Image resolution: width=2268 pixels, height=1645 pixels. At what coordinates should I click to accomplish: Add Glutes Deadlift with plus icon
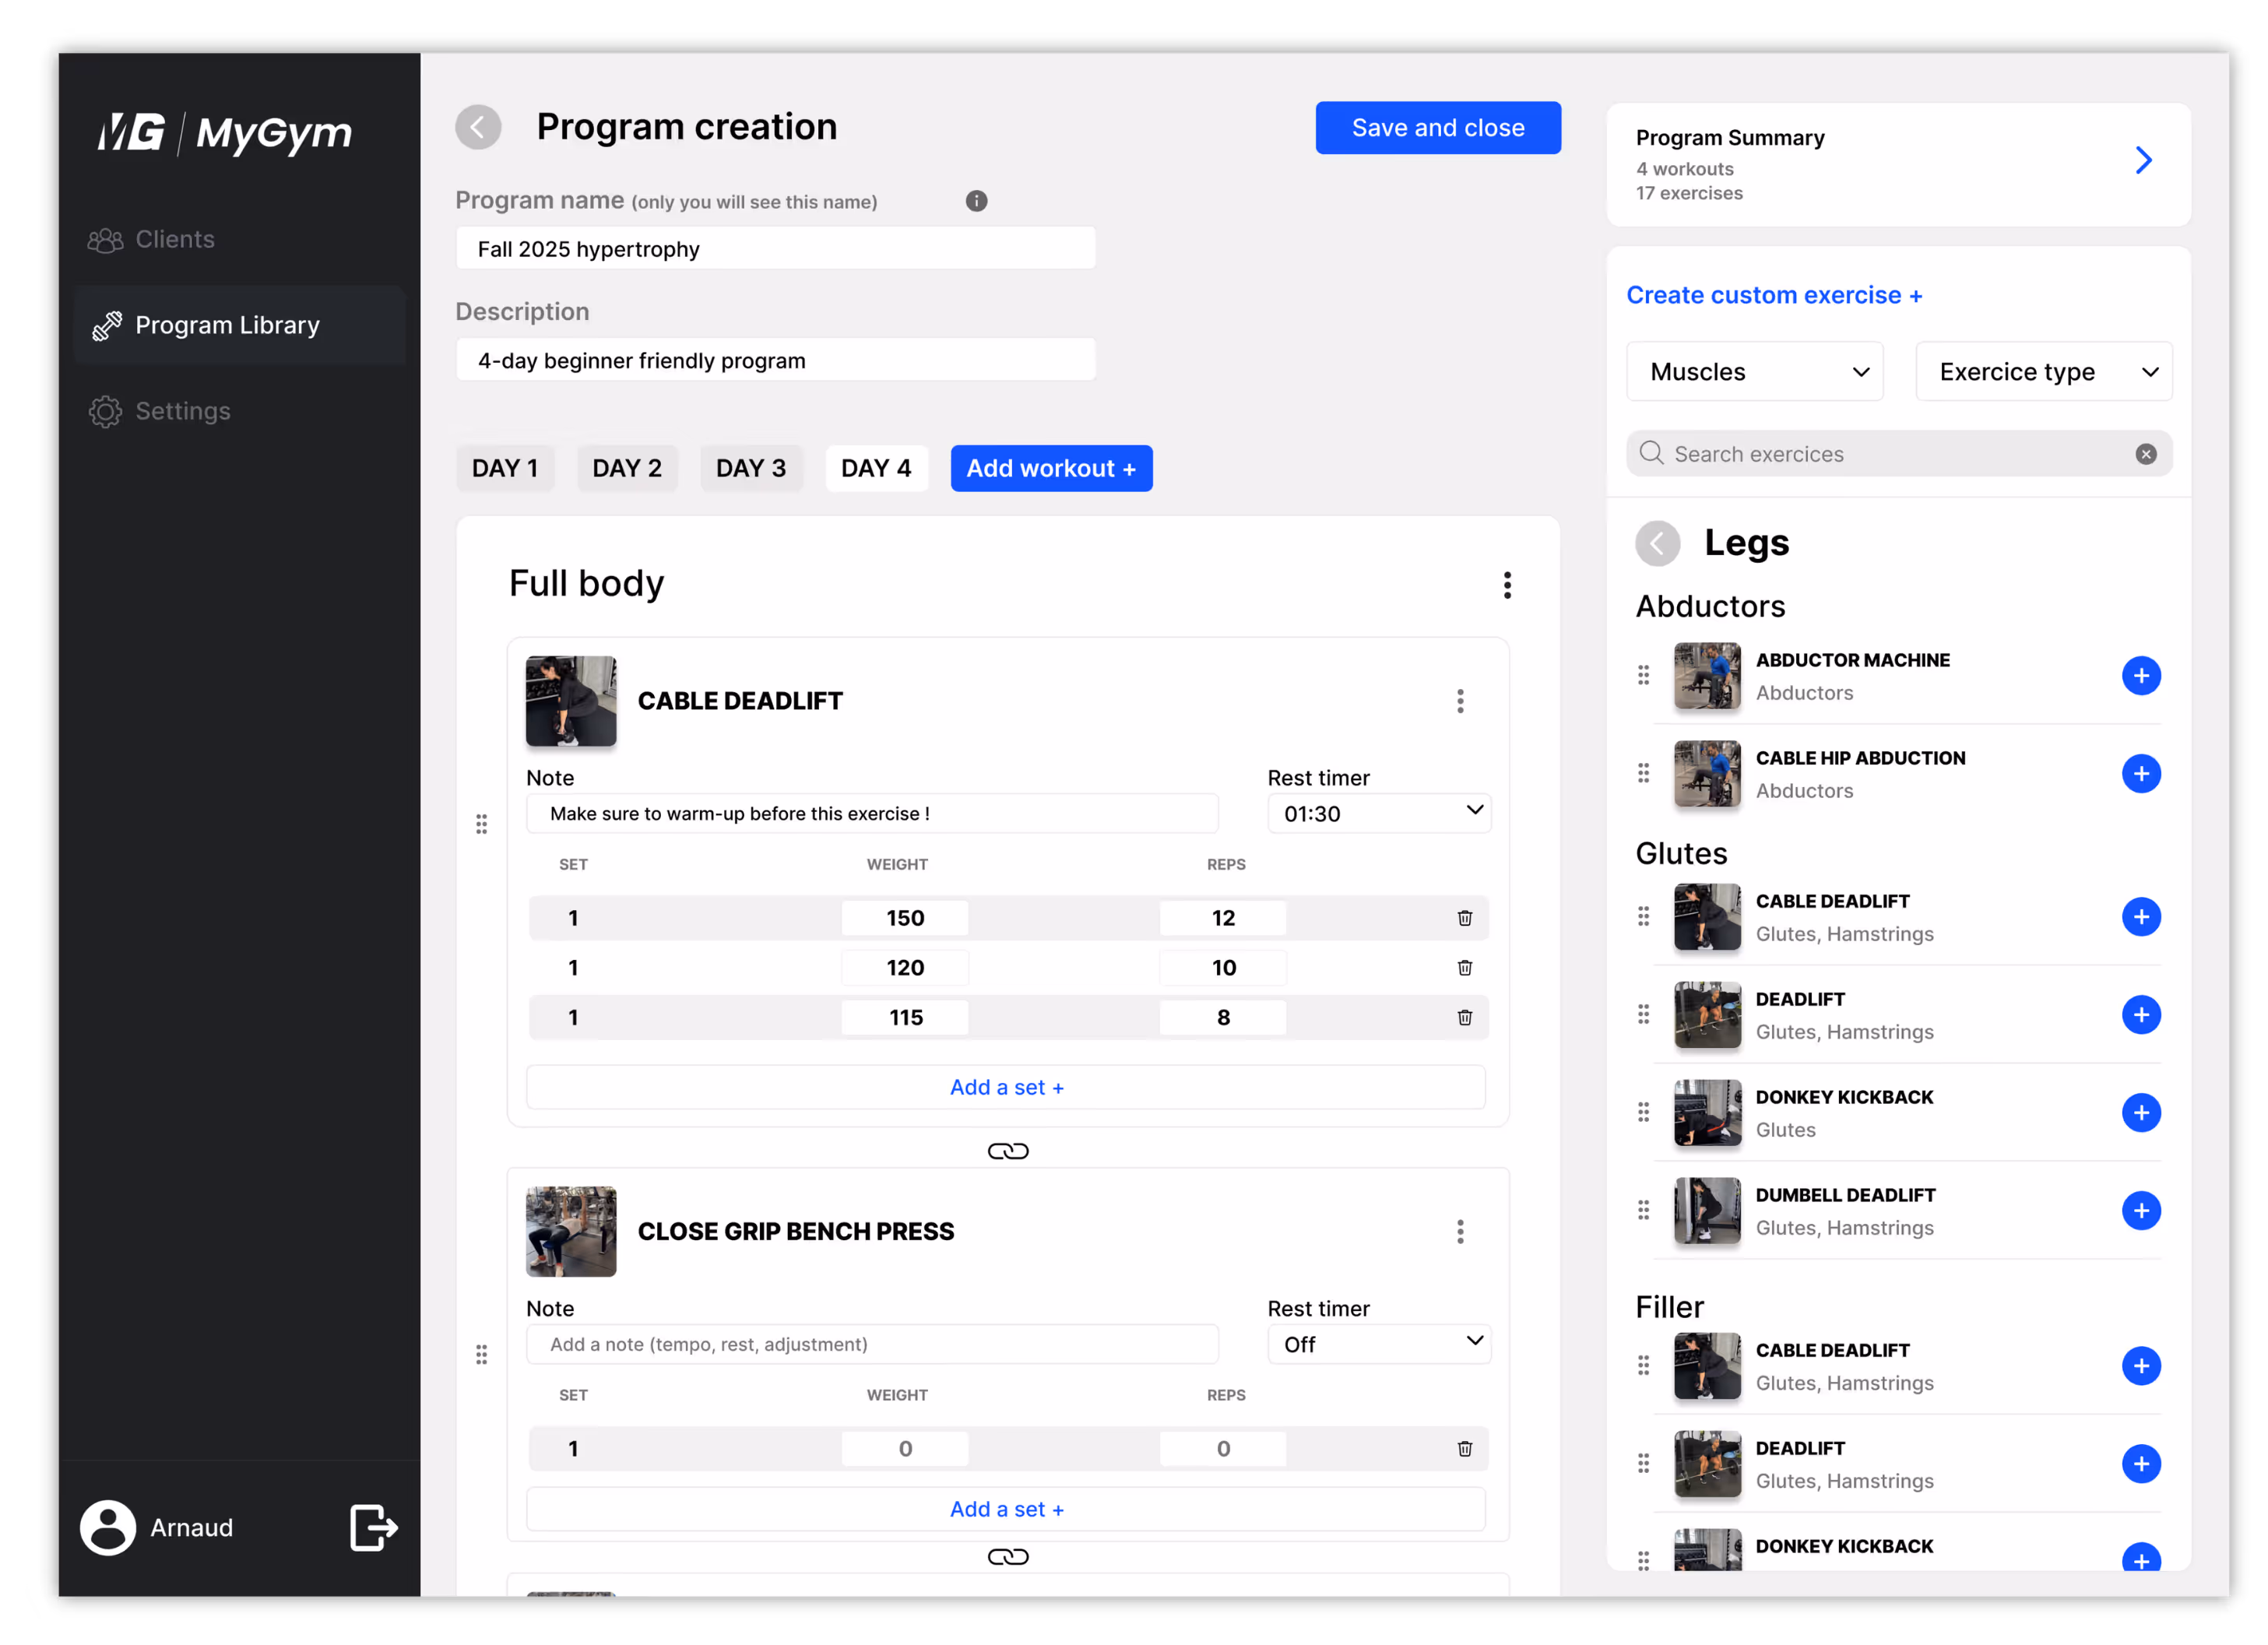2141,1015
